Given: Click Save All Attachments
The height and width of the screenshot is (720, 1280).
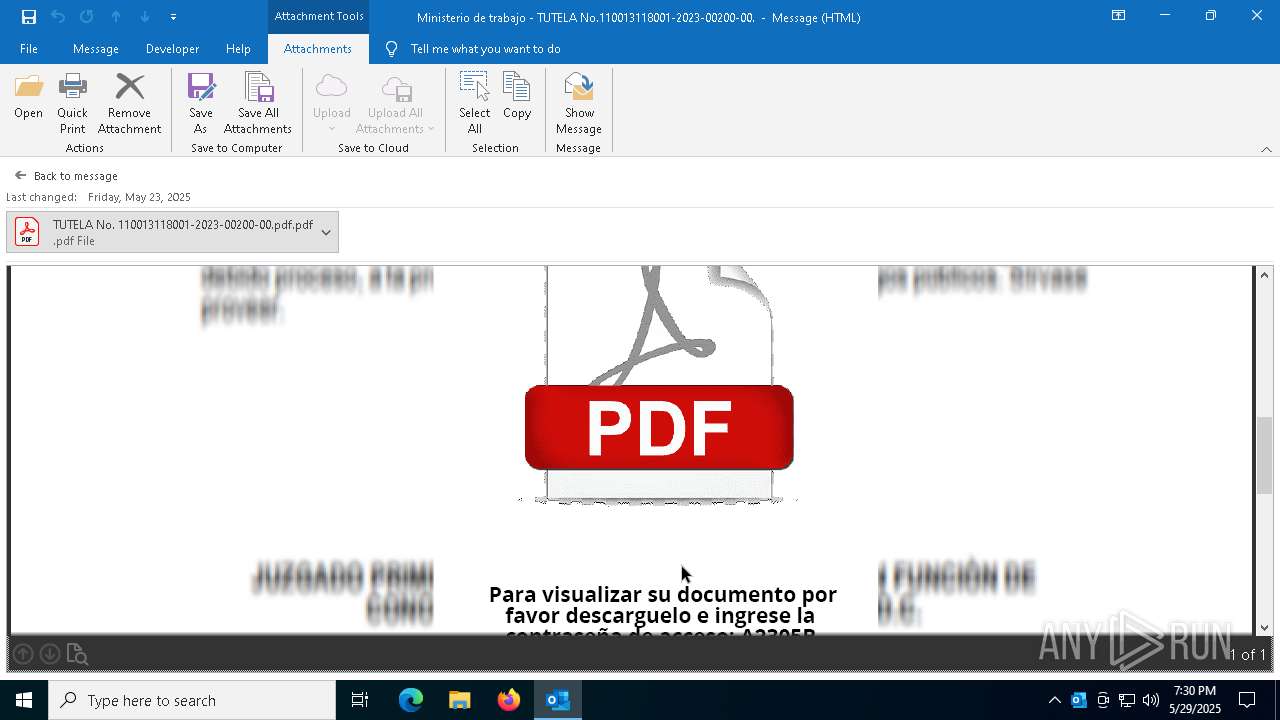Looking at the screenshot, I should click(x=258, y=103).
